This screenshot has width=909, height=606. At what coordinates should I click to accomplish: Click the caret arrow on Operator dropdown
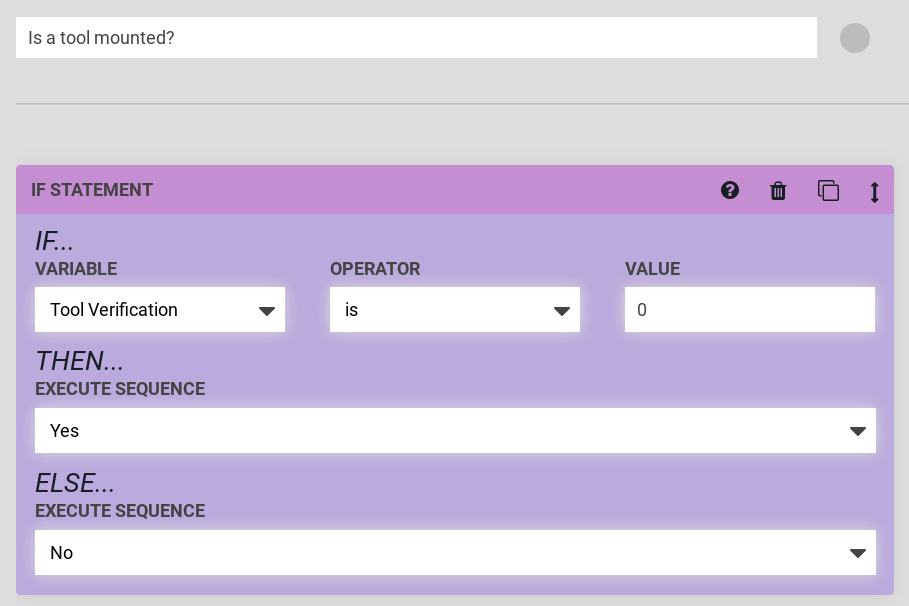[x=562, y=311]
